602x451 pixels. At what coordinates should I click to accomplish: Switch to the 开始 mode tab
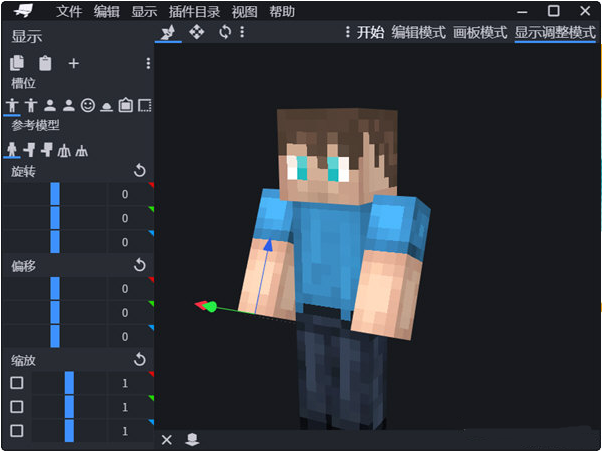point(370,32)
